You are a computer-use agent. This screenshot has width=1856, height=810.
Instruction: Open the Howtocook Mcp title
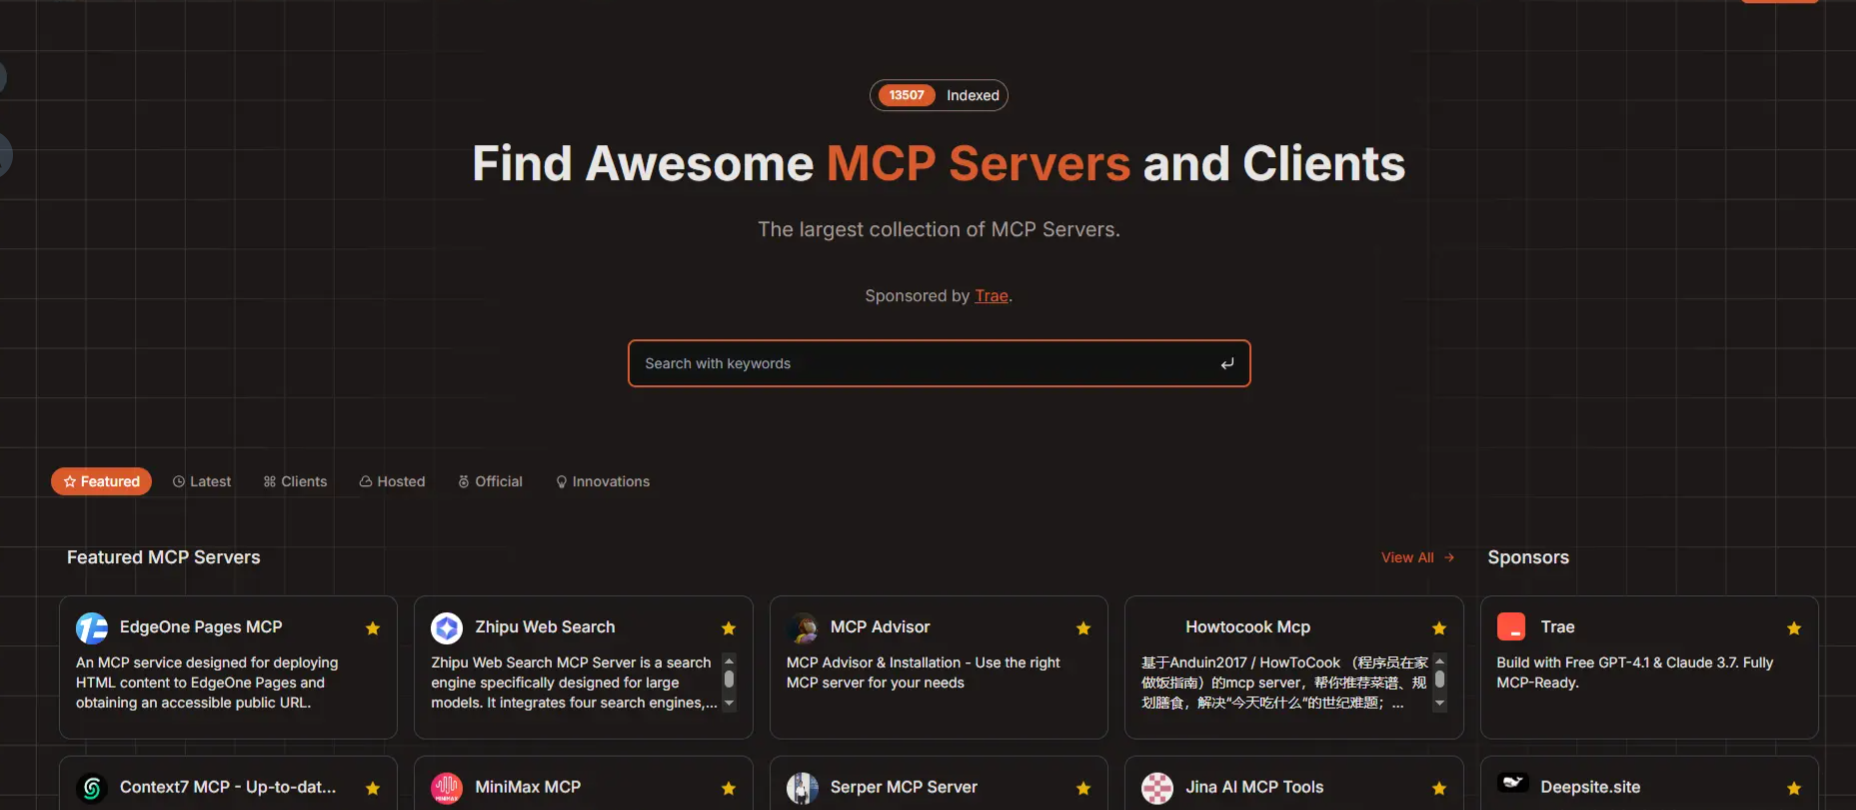[1248, 627]
